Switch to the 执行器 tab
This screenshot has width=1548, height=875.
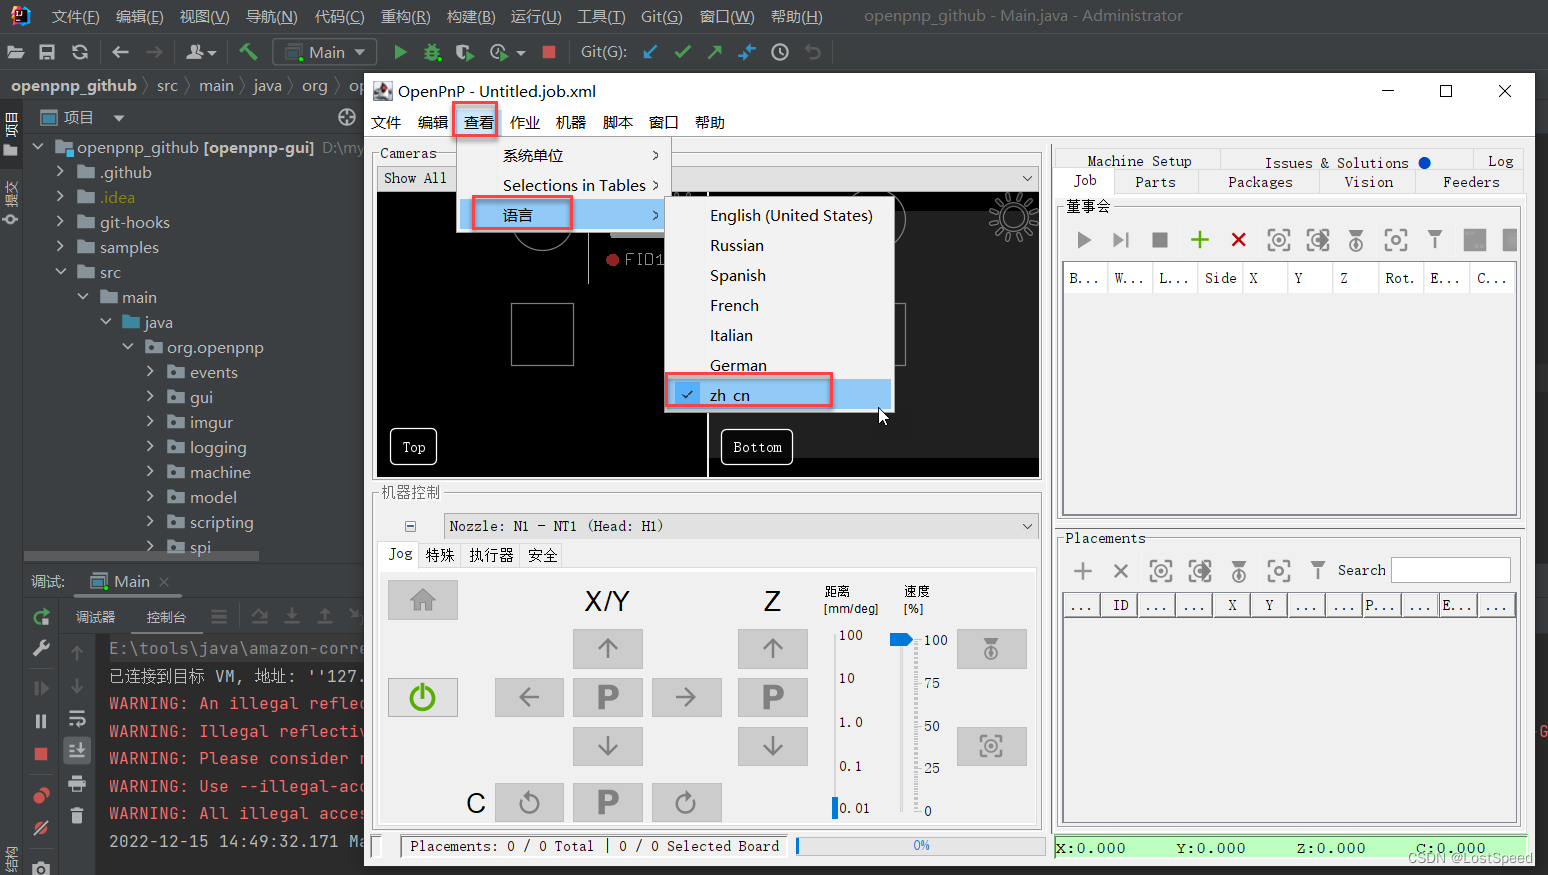tap(491, 555)
